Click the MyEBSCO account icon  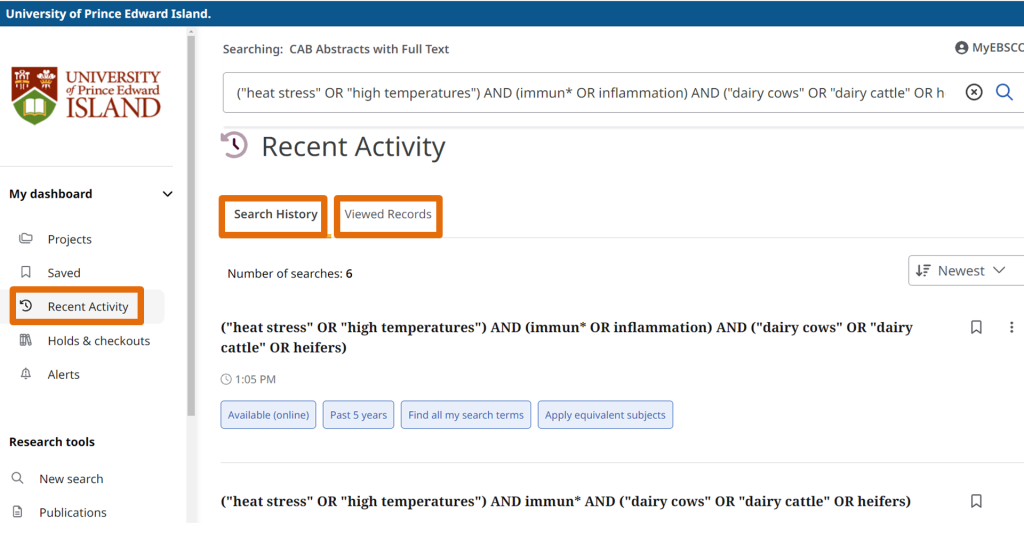tap(962, 48)
